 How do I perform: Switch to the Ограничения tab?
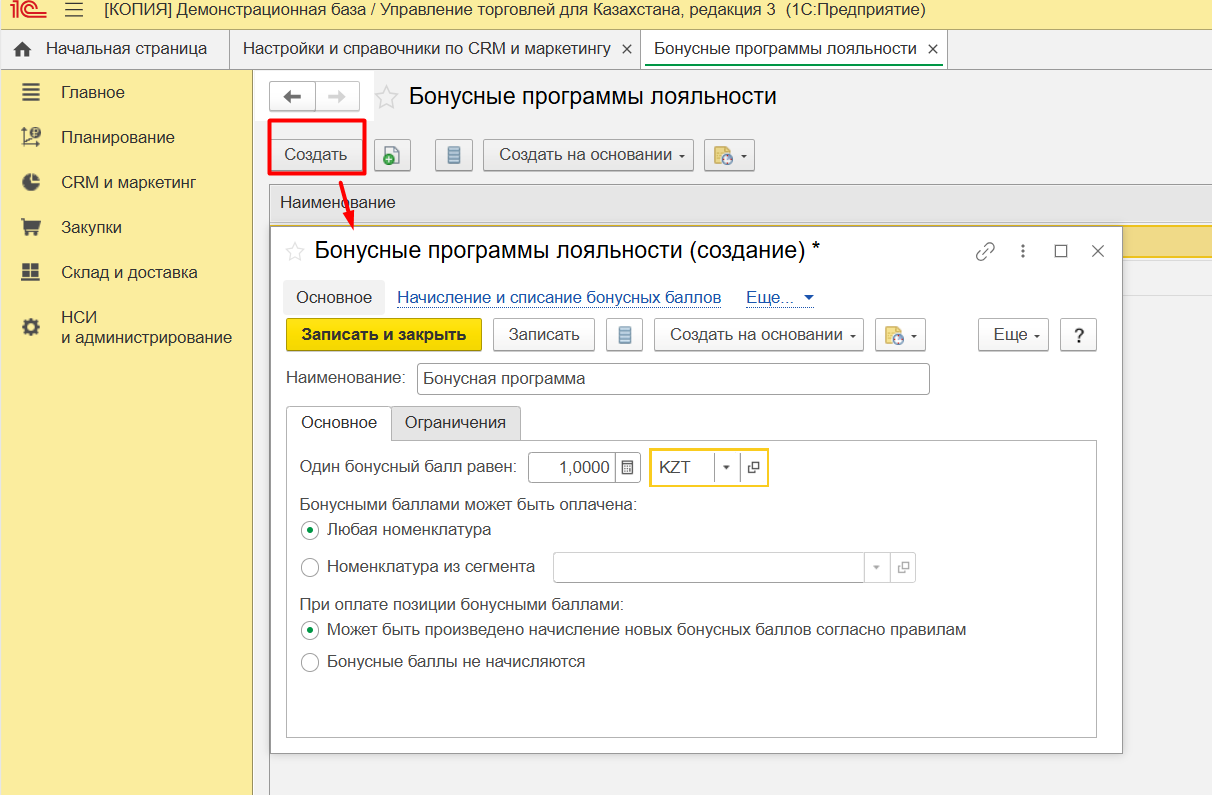[455, 422]
